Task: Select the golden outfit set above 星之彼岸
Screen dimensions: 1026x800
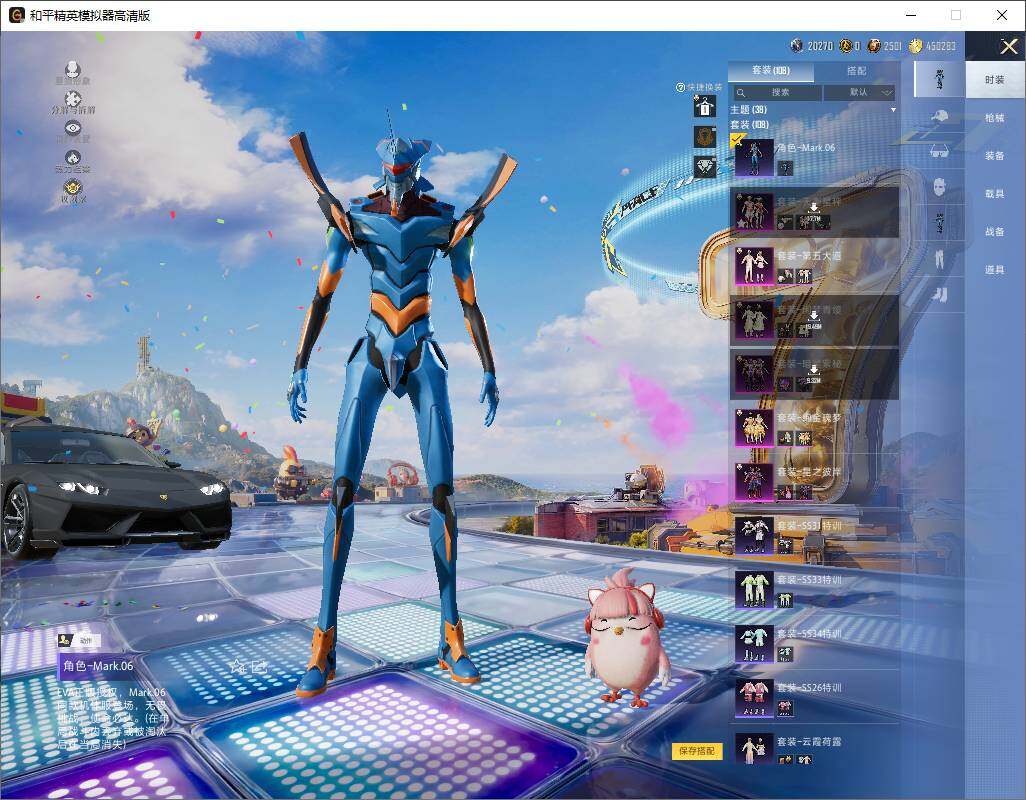Action: coord(754,428)
